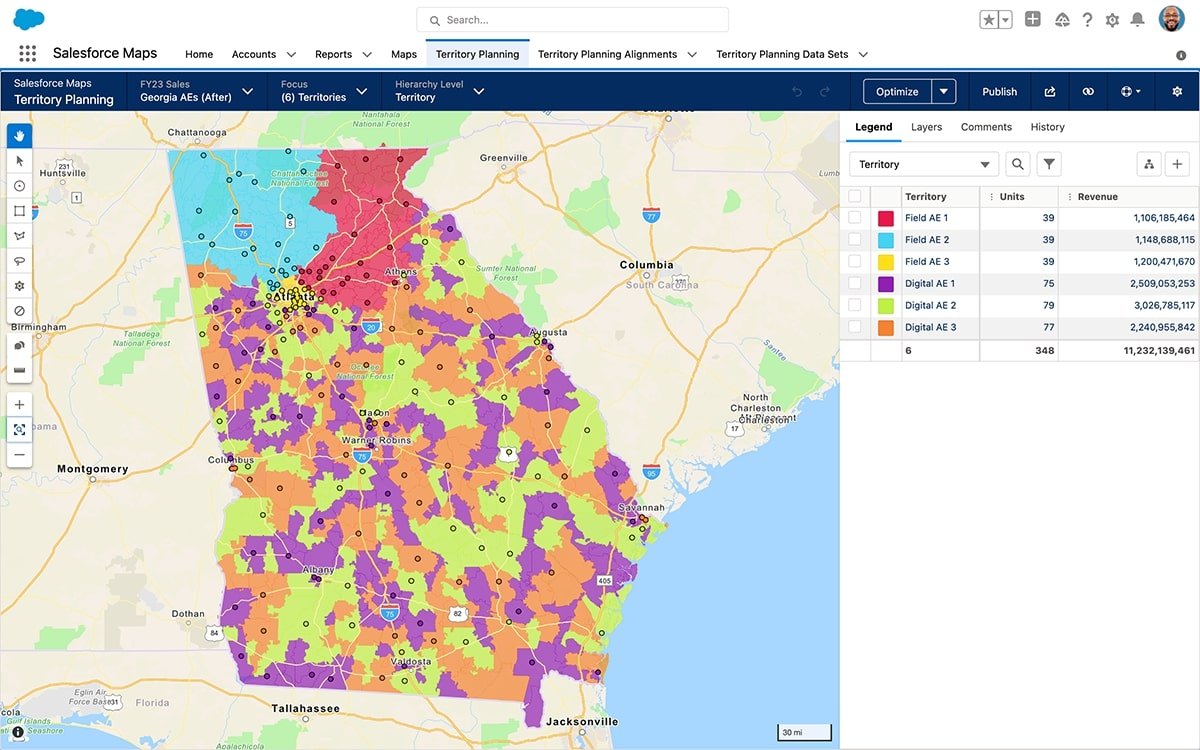Expand the Hierarchy Level Territory dropdown
1200x750 pixels.
[479, 91]
